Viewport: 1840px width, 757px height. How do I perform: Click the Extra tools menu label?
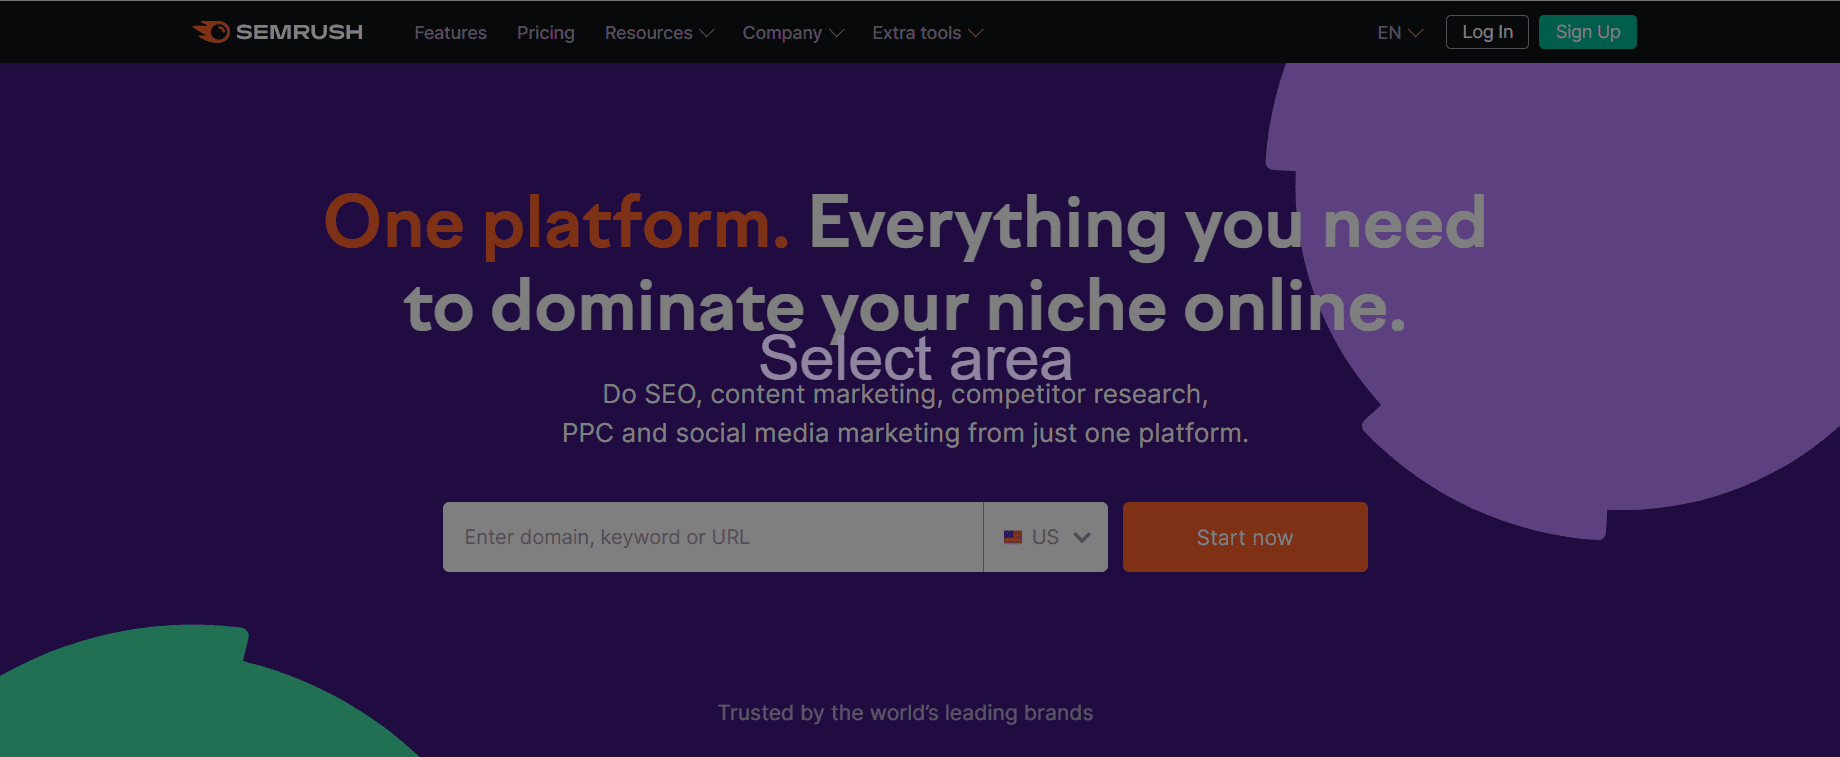coord(916,33)
